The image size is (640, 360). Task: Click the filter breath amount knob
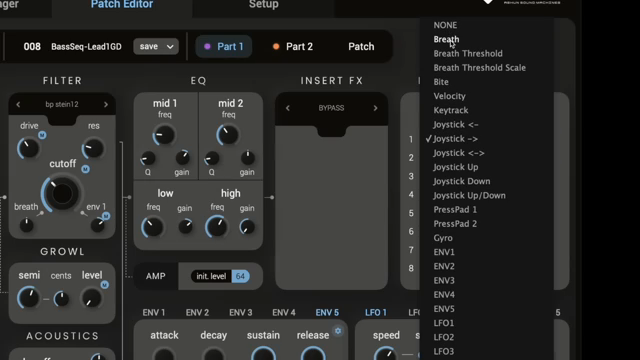coord(27,225)
